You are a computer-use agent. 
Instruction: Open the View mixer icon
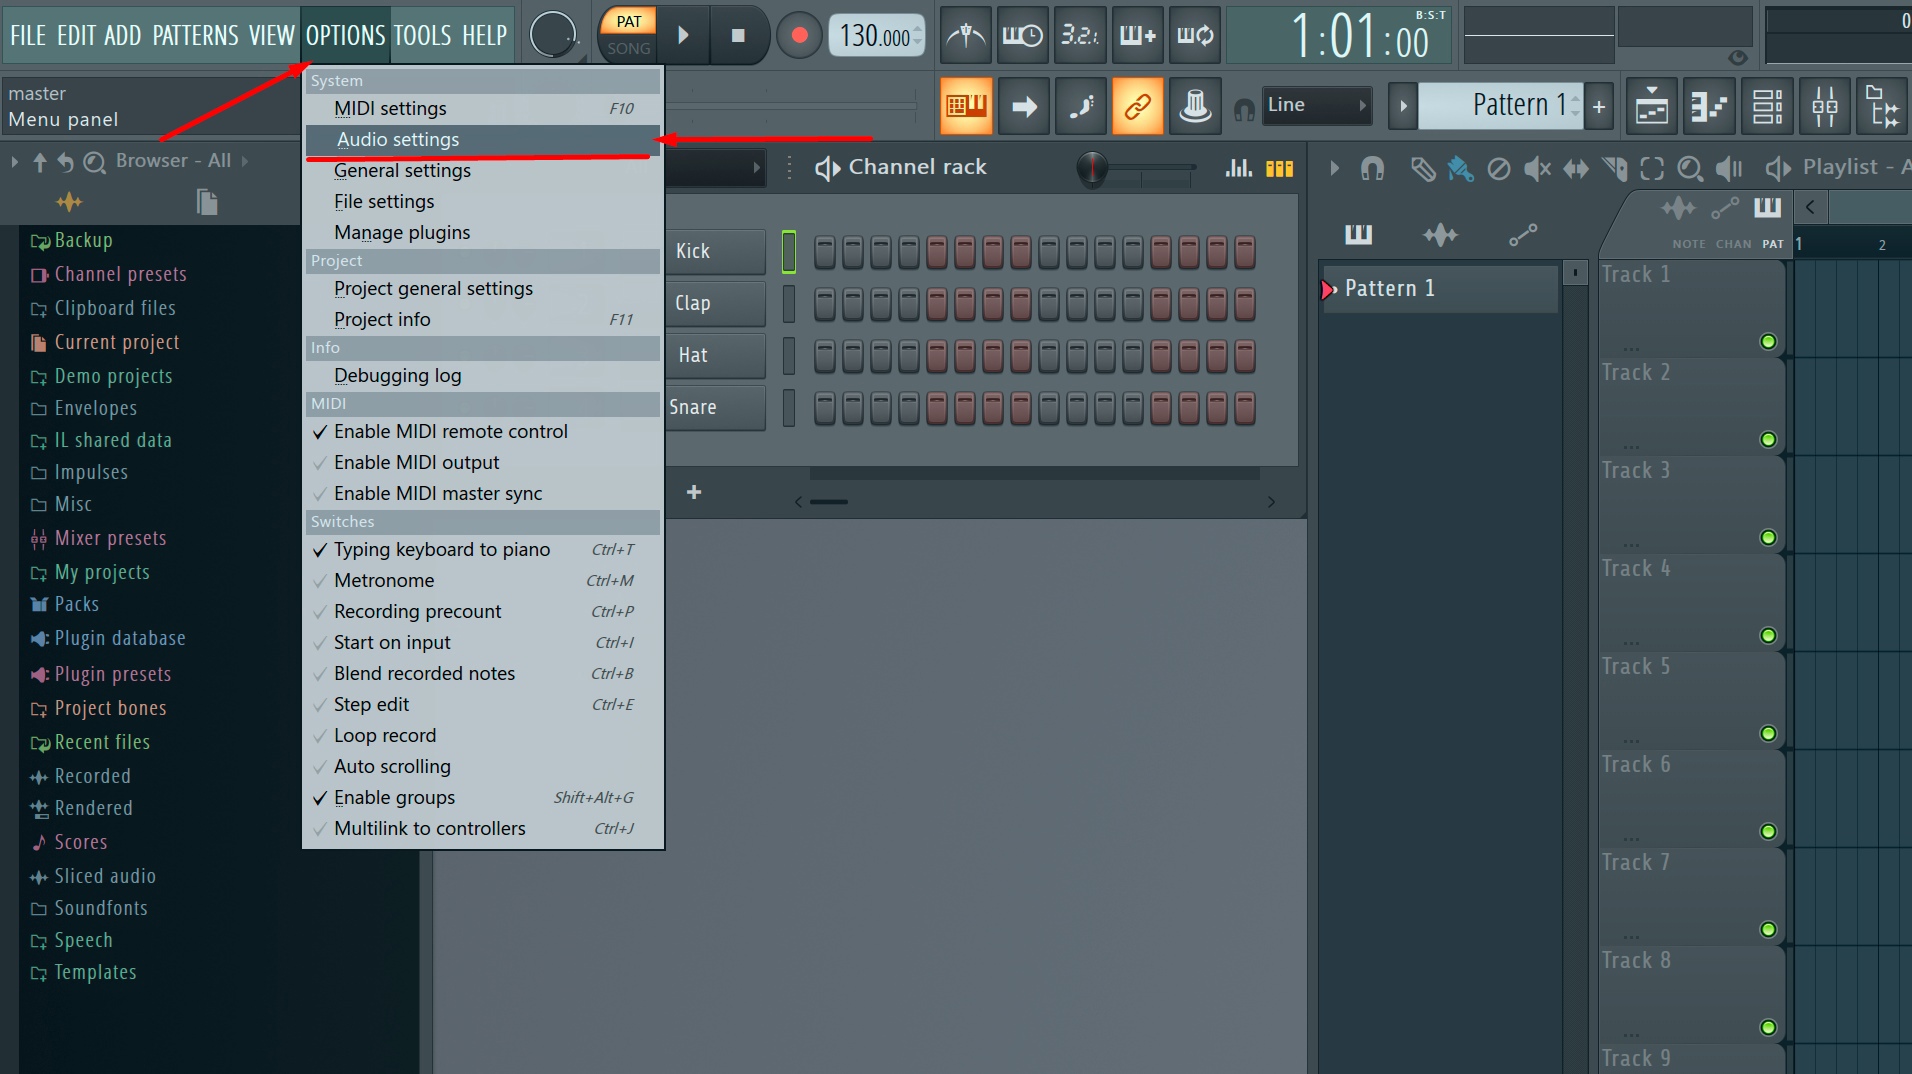pos(1825,106)
